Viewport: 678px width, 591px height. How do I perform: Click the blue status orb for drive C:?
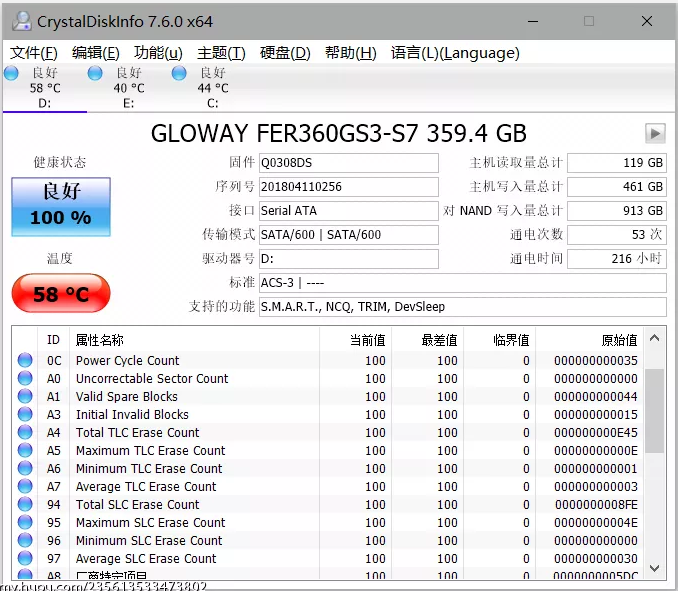(179, 73)
